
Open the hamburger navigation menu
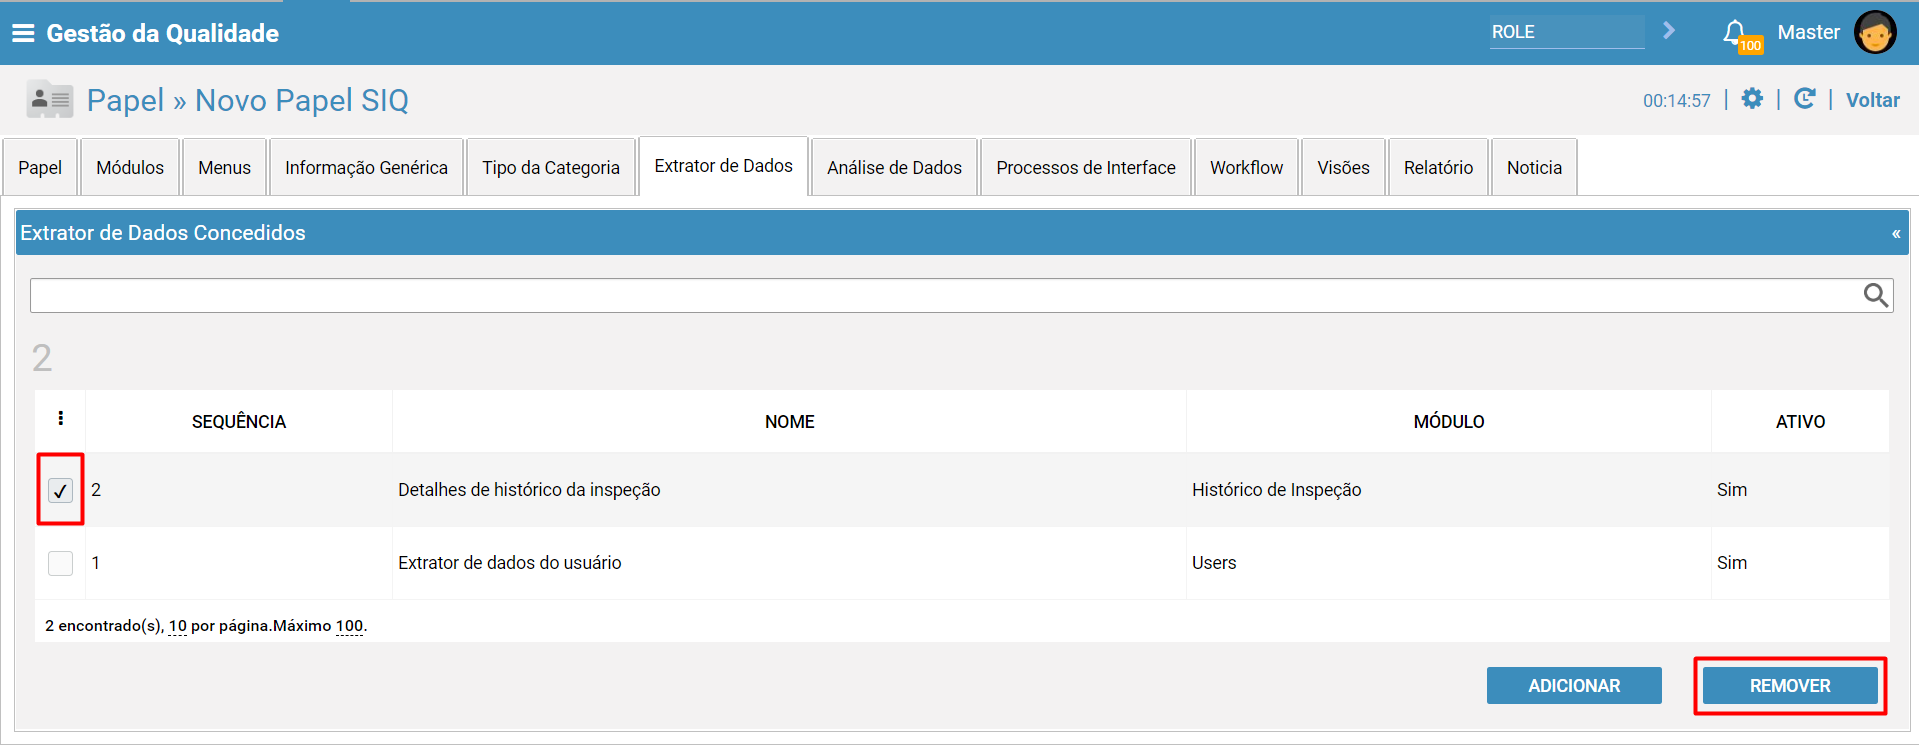(x=23, y=33)
